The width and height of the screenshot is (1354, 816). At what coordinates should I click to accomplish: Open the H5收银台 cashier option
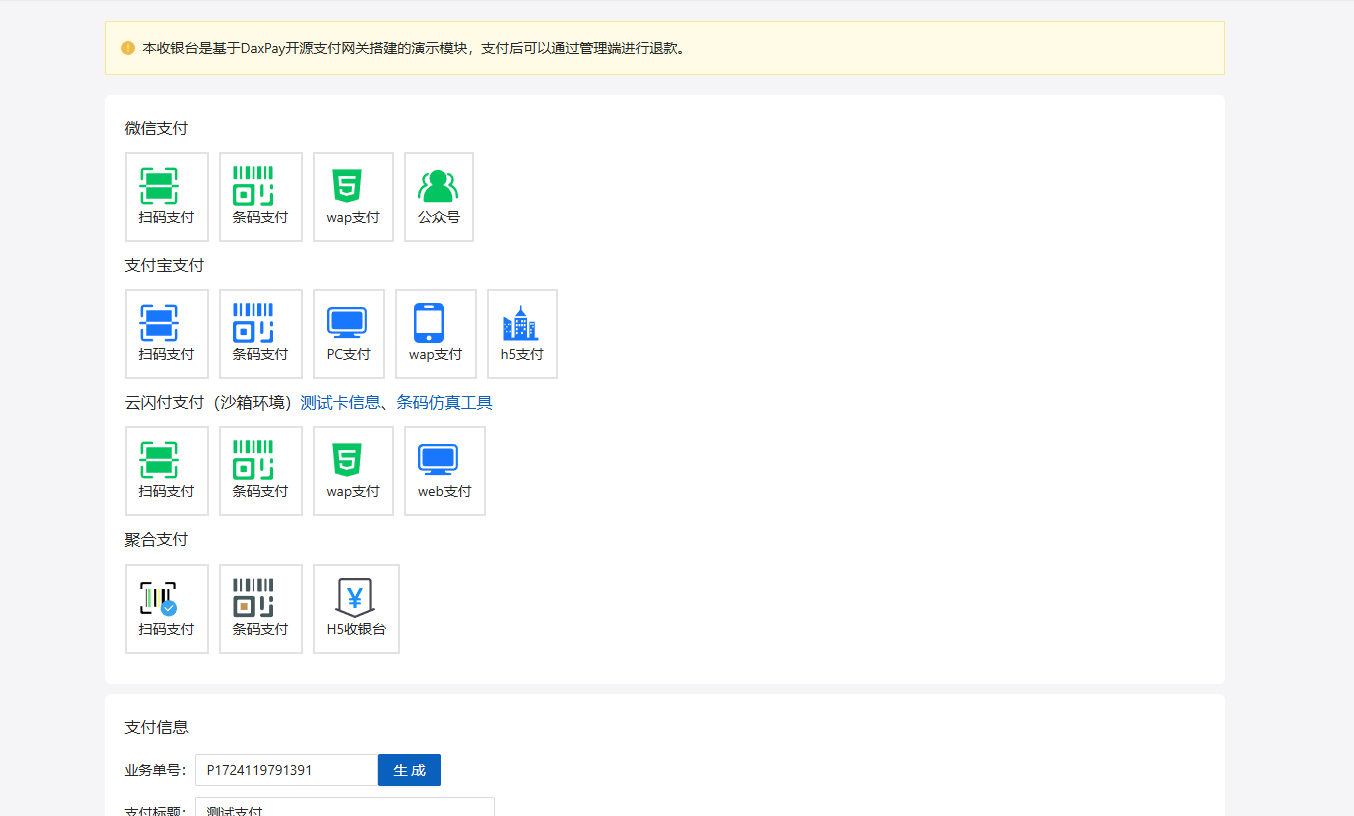(356, 609)
